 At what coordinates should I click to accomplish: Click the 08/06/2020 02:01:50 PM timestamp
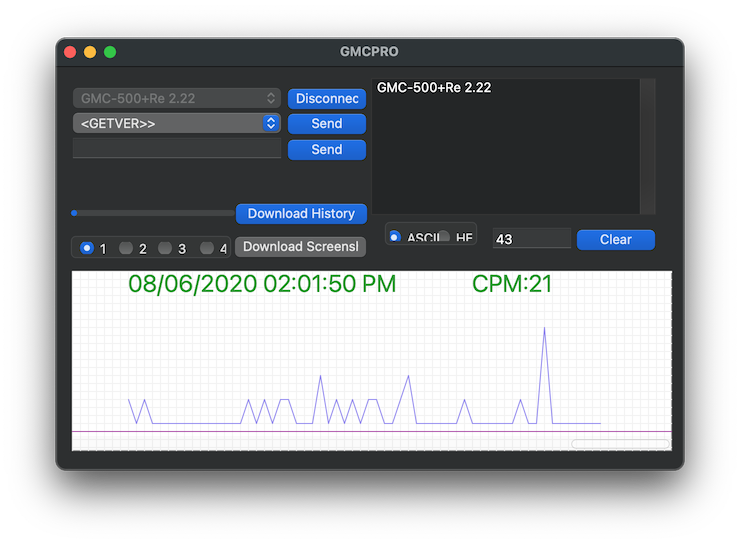[x=262, y=284]
